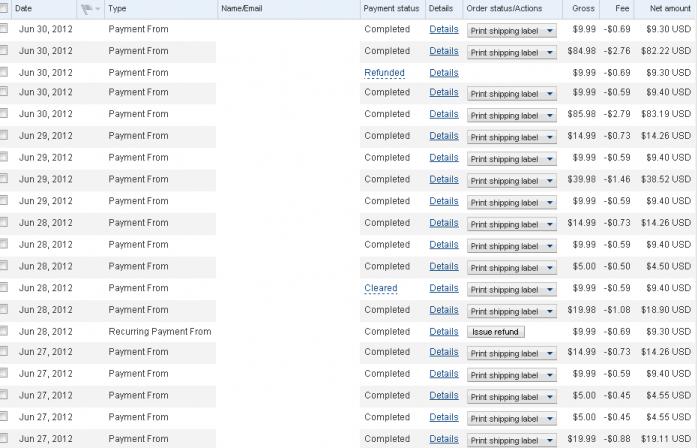Viewport: 698px width, 448px height.
Task: Click the Gross column header
Action: (x=583, y=8)
